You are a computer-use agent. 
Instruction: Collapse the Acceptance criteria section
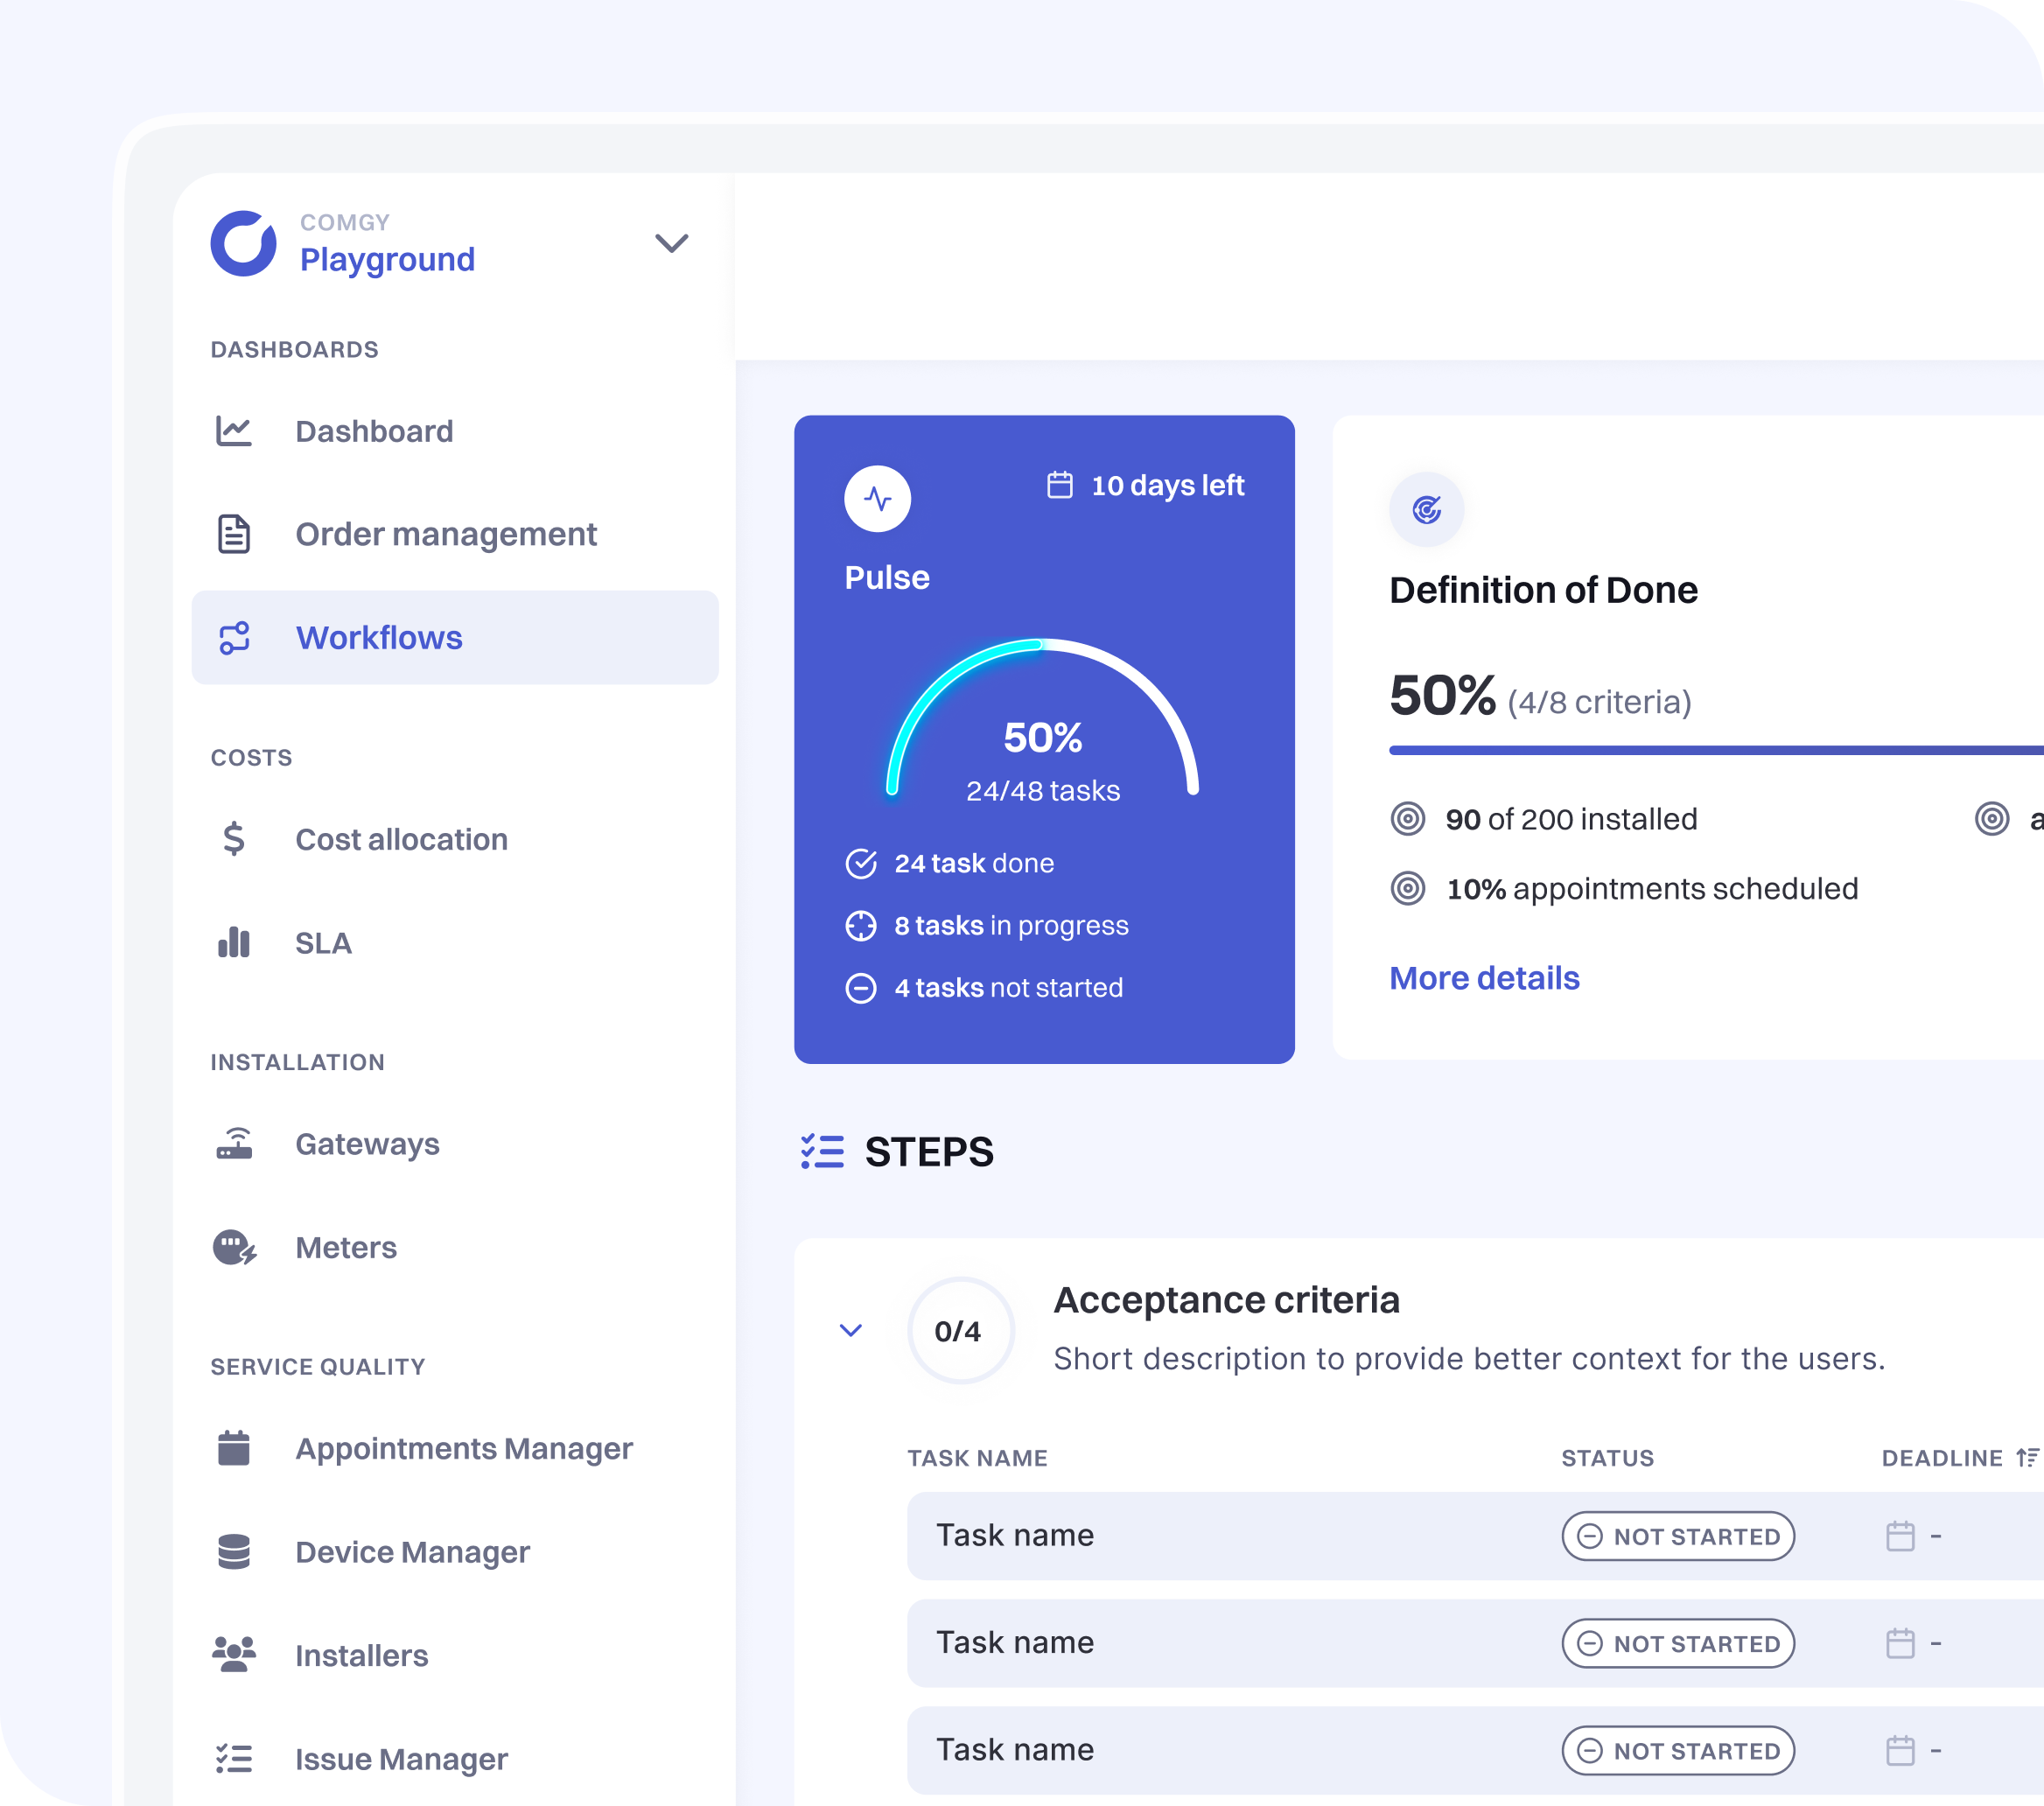(x=851, y=1330)
